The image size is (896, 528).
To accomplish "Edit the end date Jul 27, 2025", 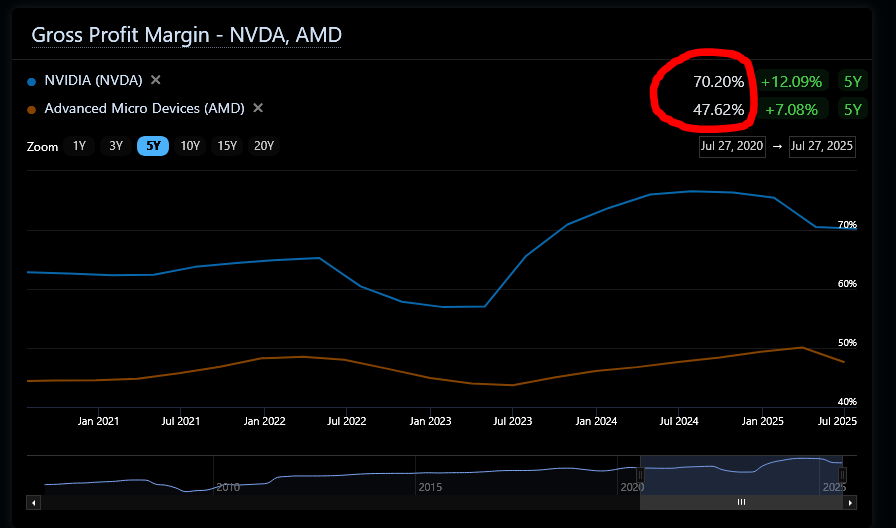I will pos(822,146).
